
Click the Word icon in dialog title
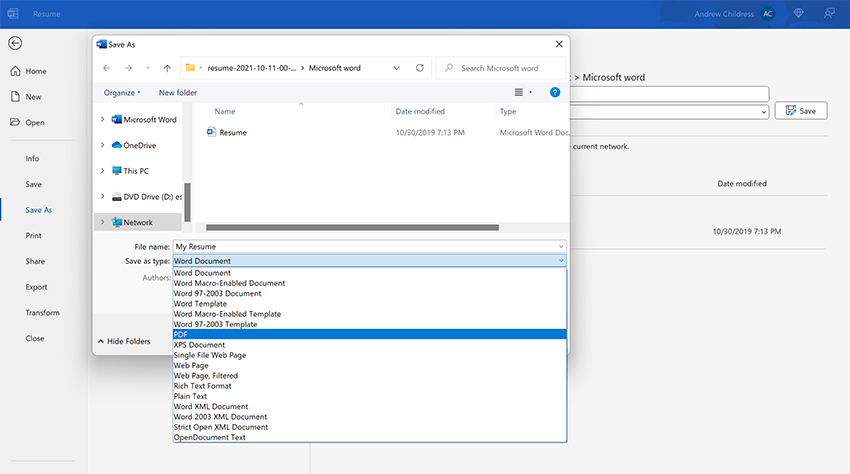(x=101, y=44)
